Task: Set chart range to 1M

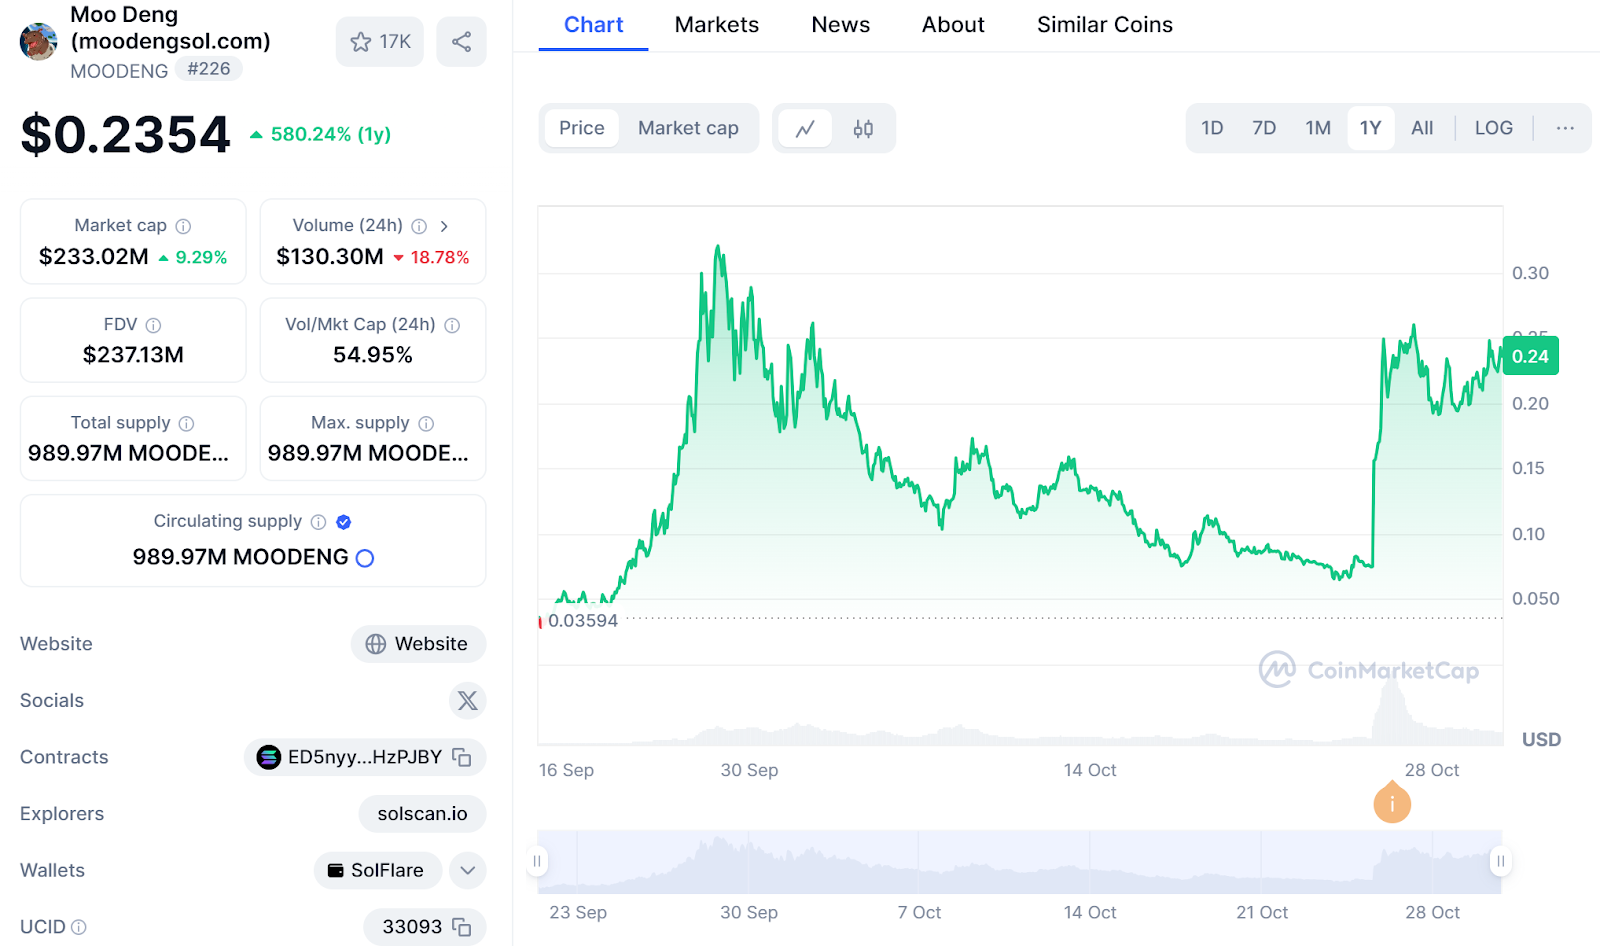Action: tap(1318, 128)
